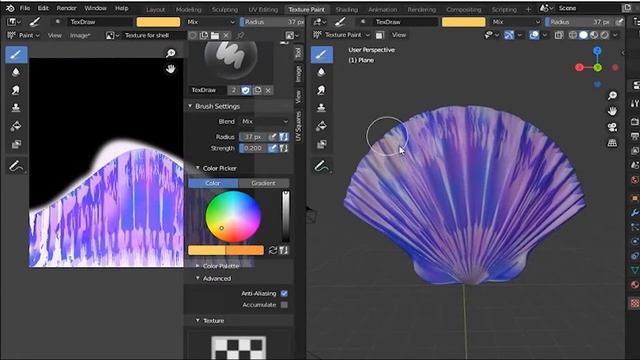Duplicate the TexDraw brush

click(257, 90)
